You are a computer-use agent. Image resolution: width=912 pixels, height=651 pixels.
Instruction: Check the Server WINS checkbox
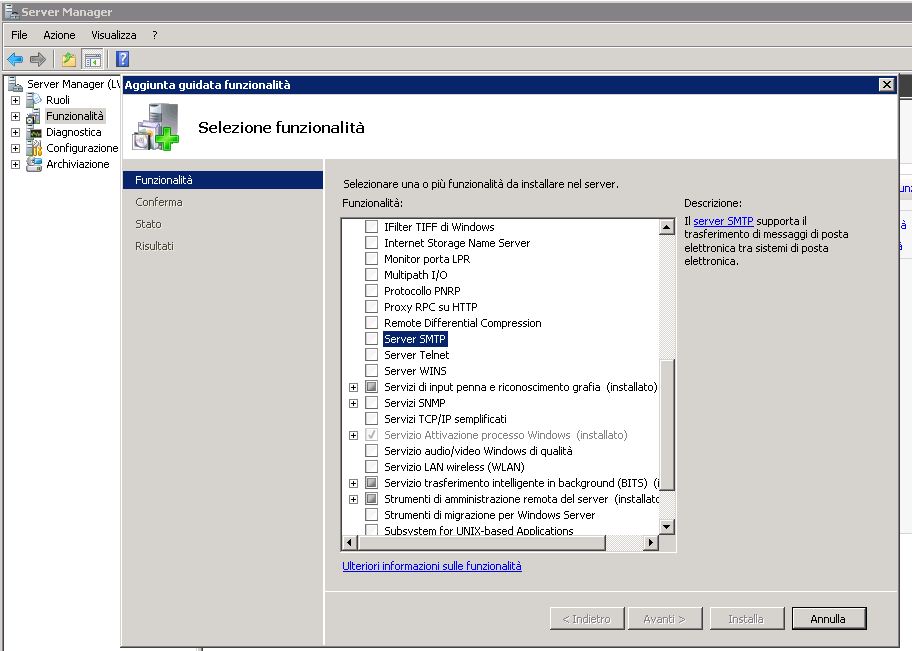[x=371, y=371]
